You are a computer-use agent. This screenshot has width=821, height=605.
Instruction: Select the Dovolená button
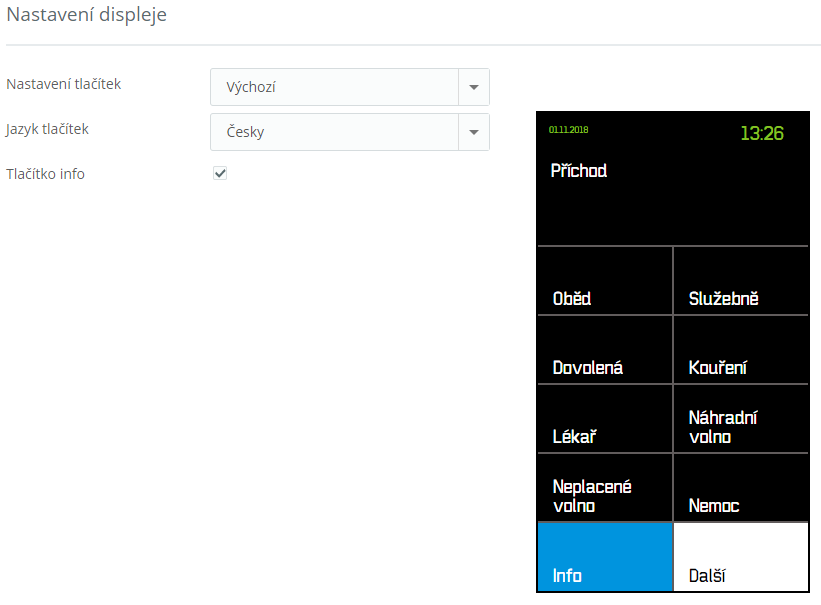(x=605, y=350)
